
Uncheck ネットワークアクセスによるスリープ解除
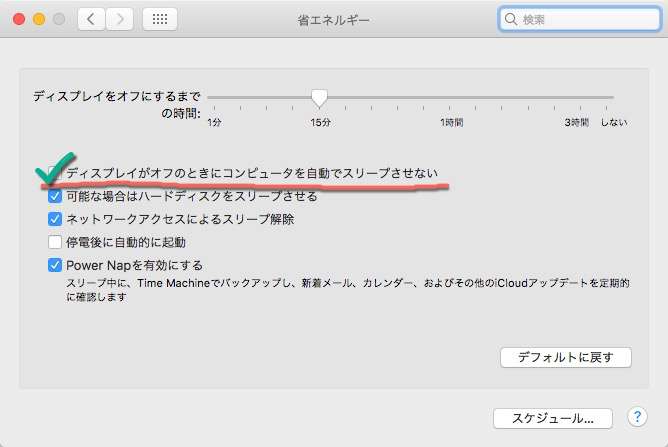point(55,219)
